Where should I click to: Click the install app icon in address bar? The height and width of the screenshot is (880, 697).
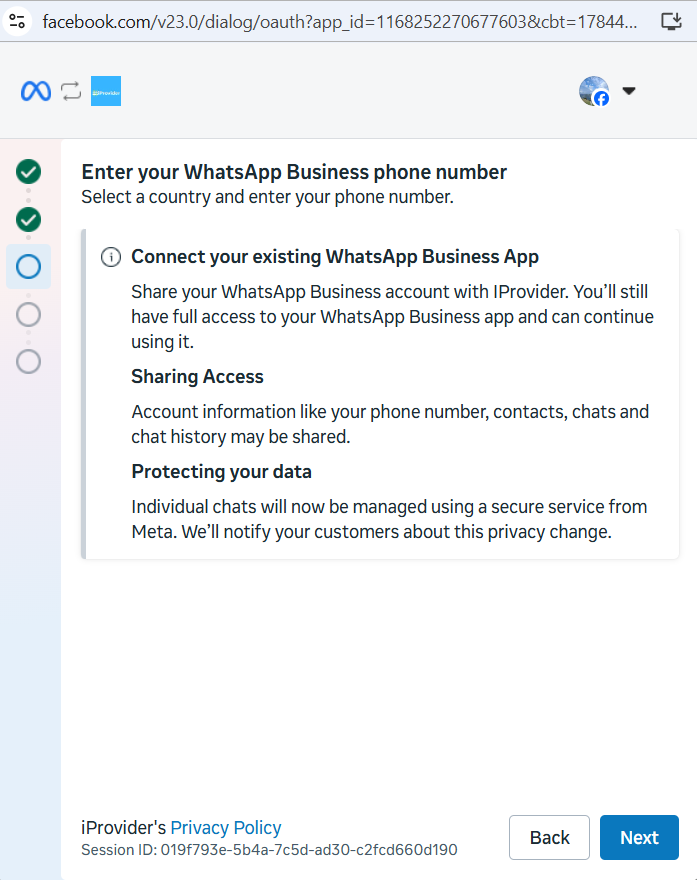point(671,22)
